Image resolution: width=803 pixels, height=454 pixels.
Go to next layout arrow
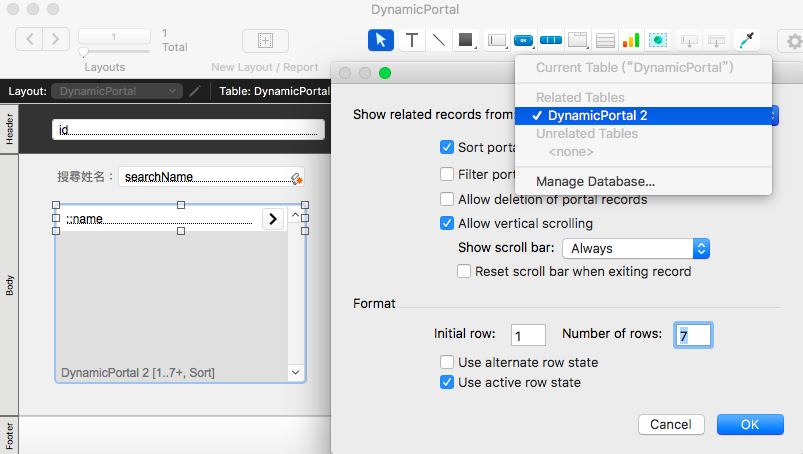tap(56, 39)
